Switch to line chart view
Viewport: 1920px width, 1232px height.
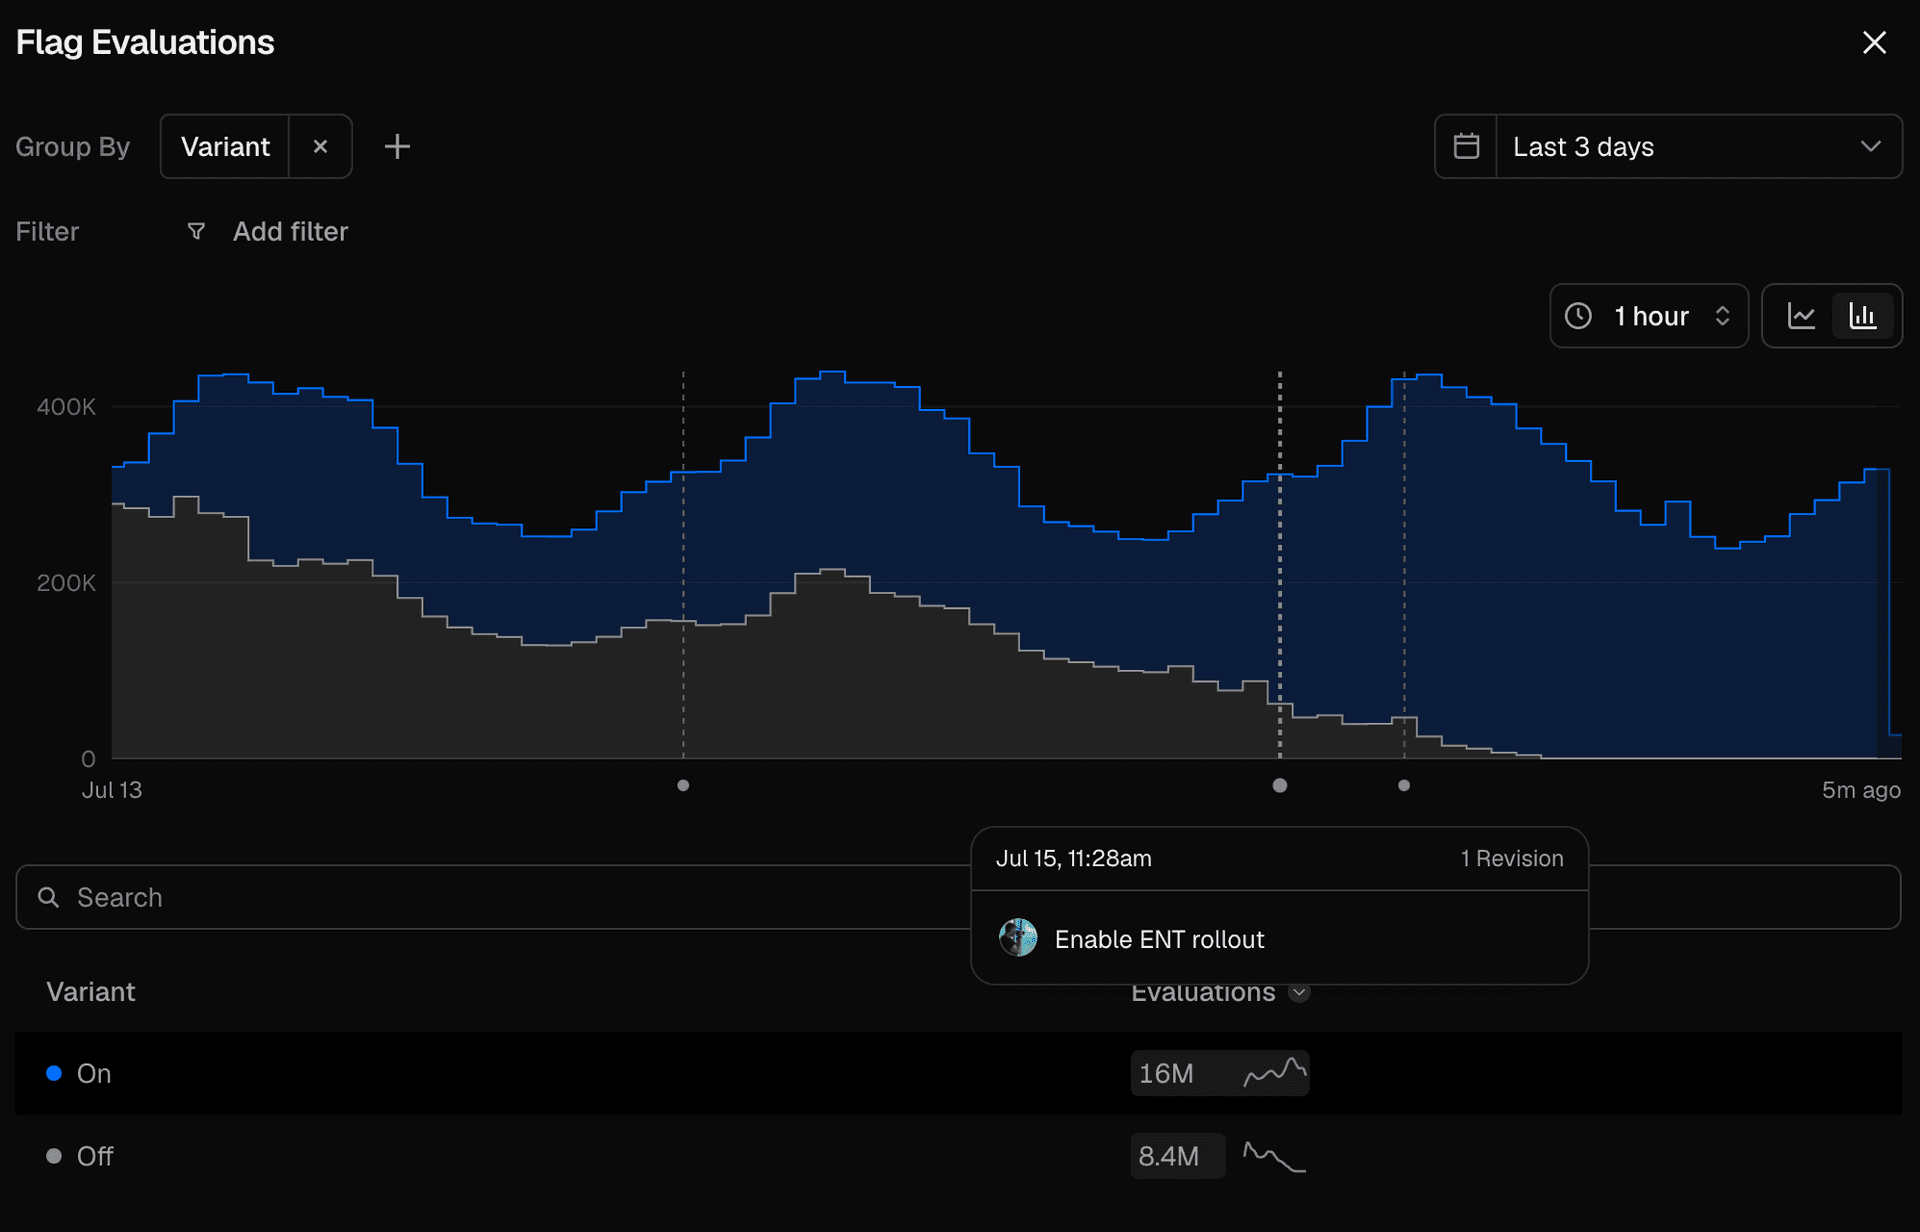point(1801,316)
